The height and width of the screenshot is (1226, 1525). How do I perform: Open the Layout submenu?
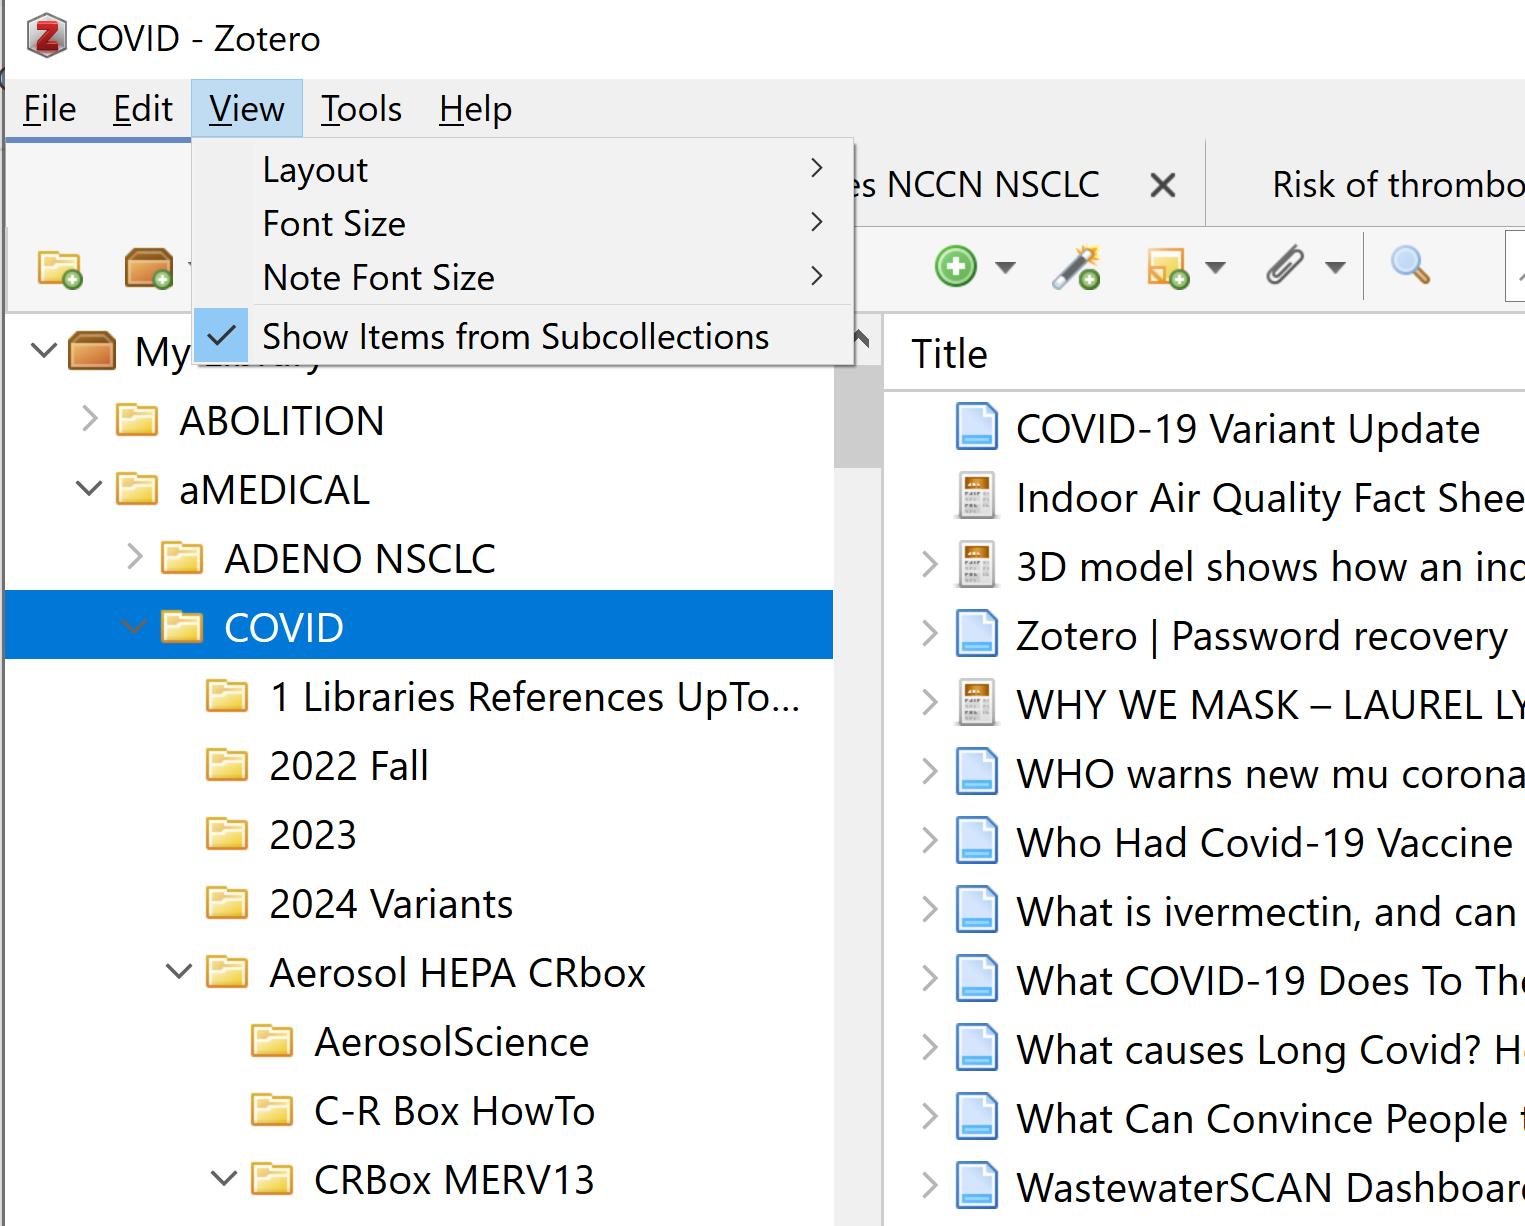pos(523,169)
